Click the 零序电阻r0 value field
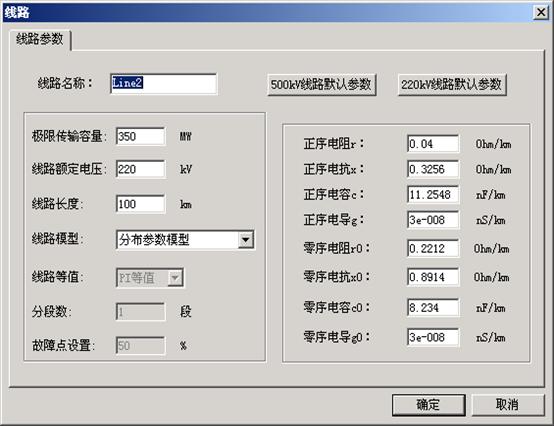 (433, 248)
